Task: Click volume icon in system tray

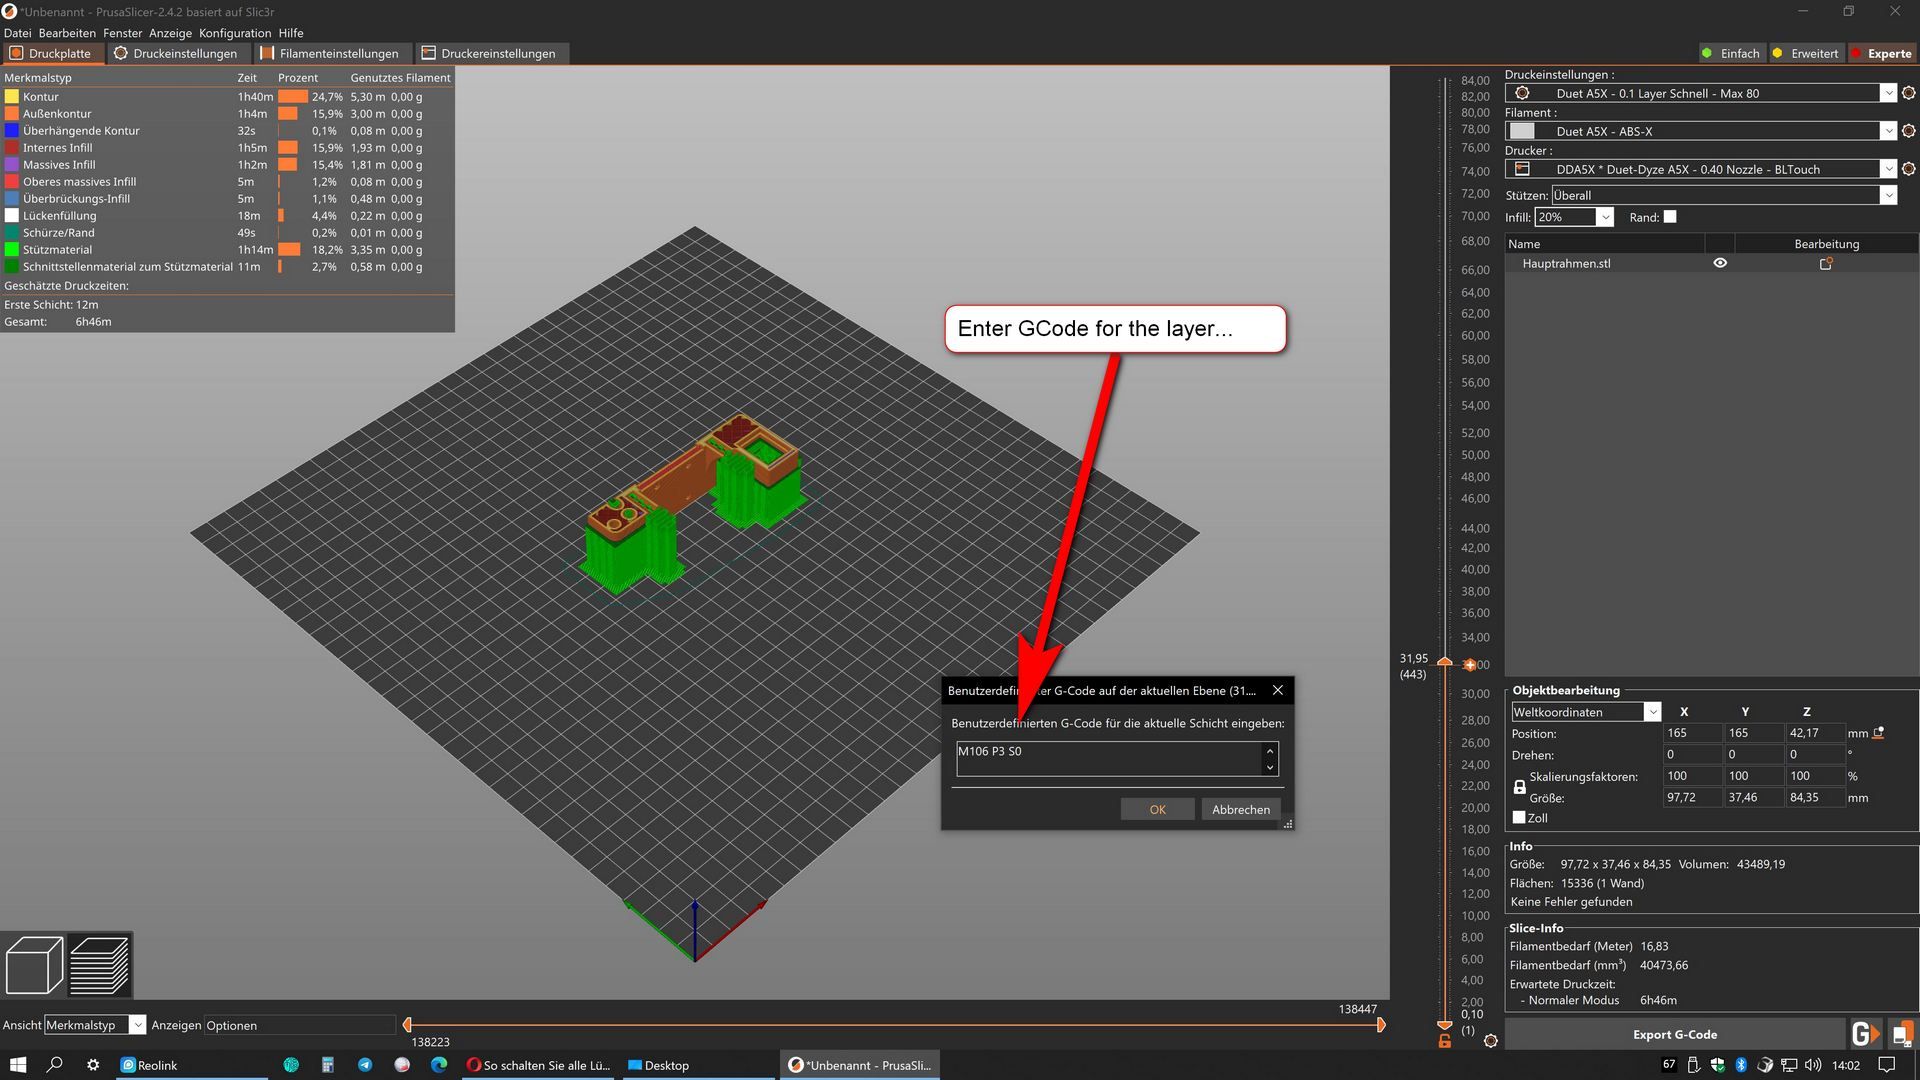Action: click(1813, 1065)
